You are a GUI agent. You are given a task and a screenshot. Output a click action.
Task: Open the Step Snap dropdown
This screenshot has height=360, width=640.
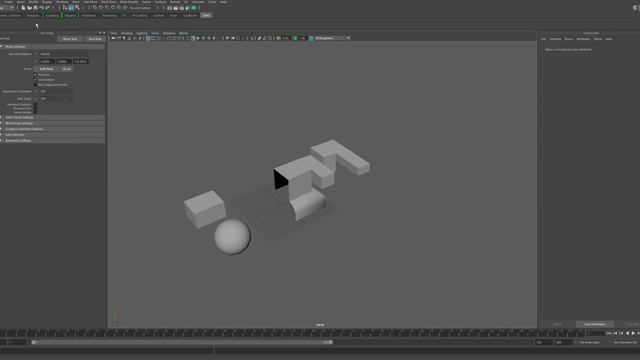pos(49,99)
